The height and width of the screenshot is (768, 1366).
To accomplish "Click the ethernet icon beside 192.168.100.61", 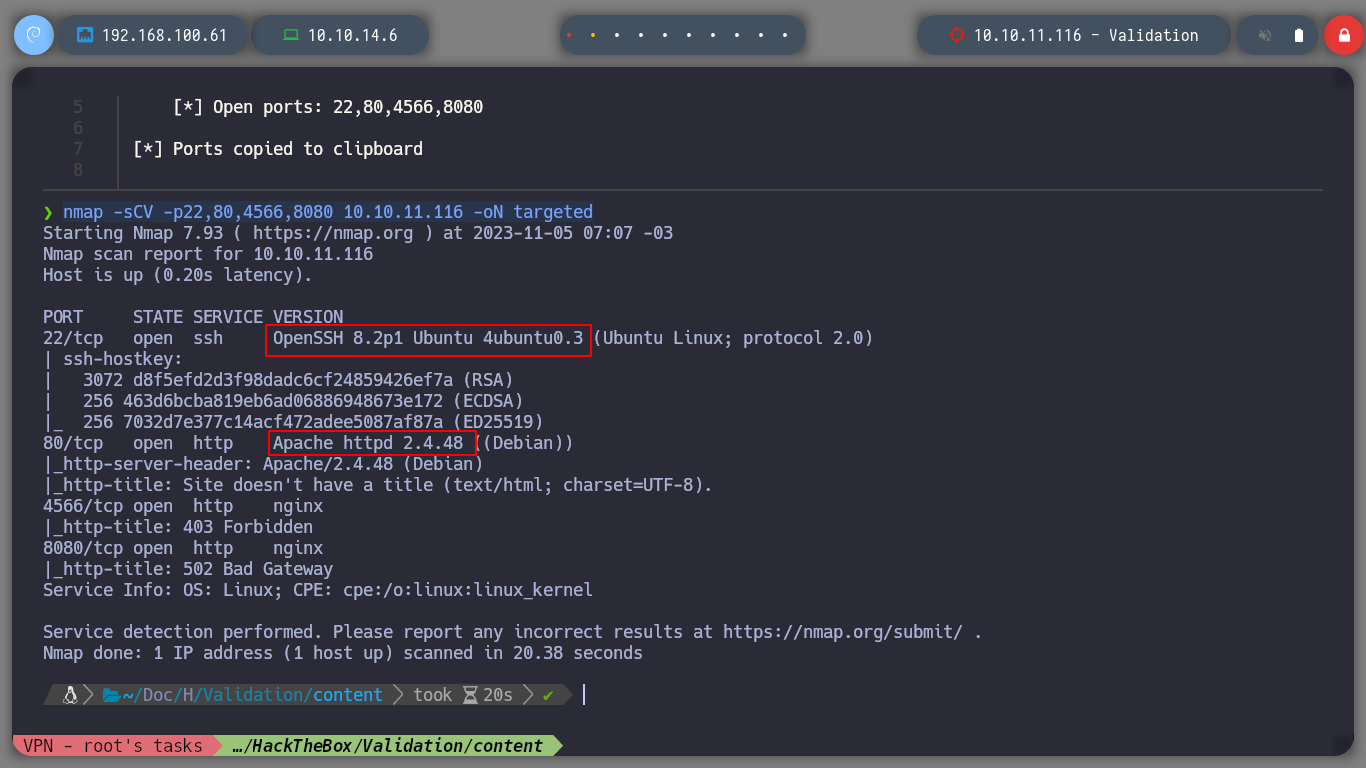I will [x=85, y=35].
